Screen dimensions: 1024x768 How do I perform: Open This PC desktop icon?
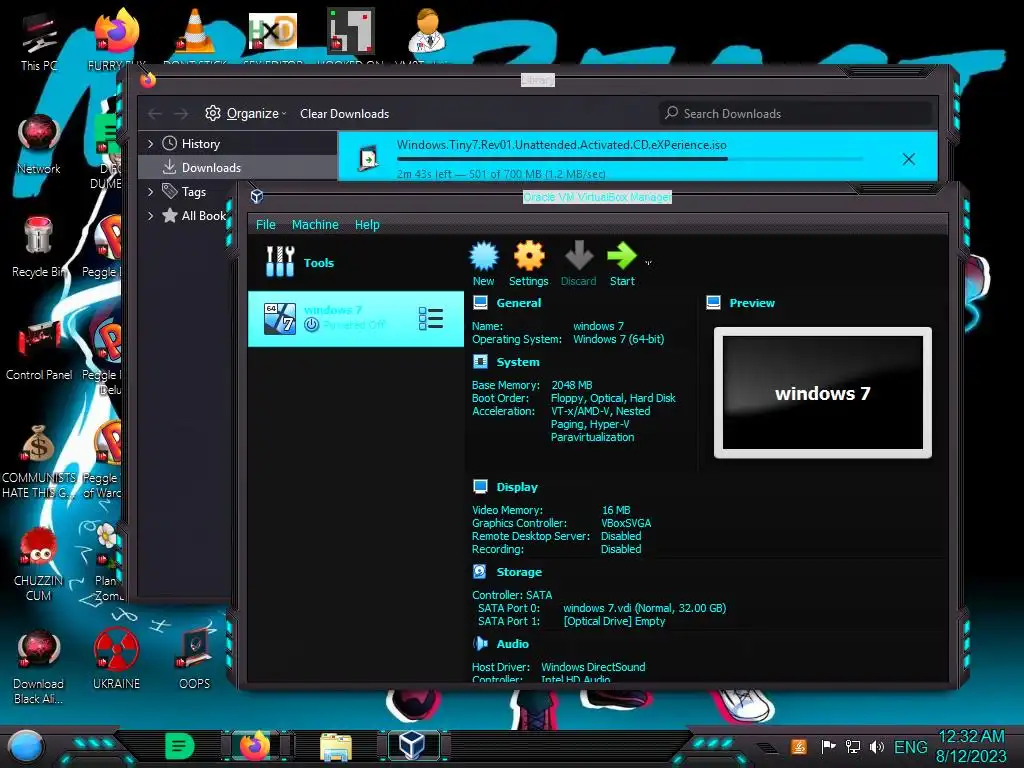[x=39, y=41]
